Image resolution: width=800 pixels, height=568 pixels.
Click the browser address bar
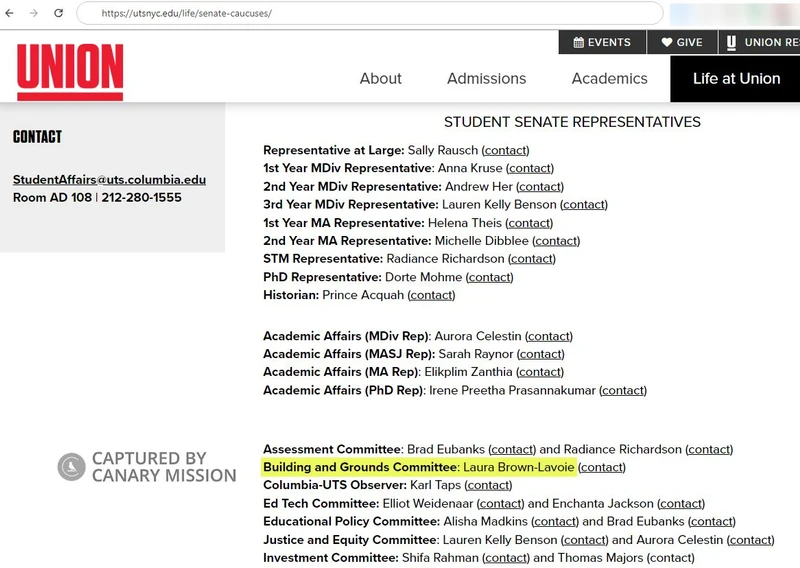(370, 14)
